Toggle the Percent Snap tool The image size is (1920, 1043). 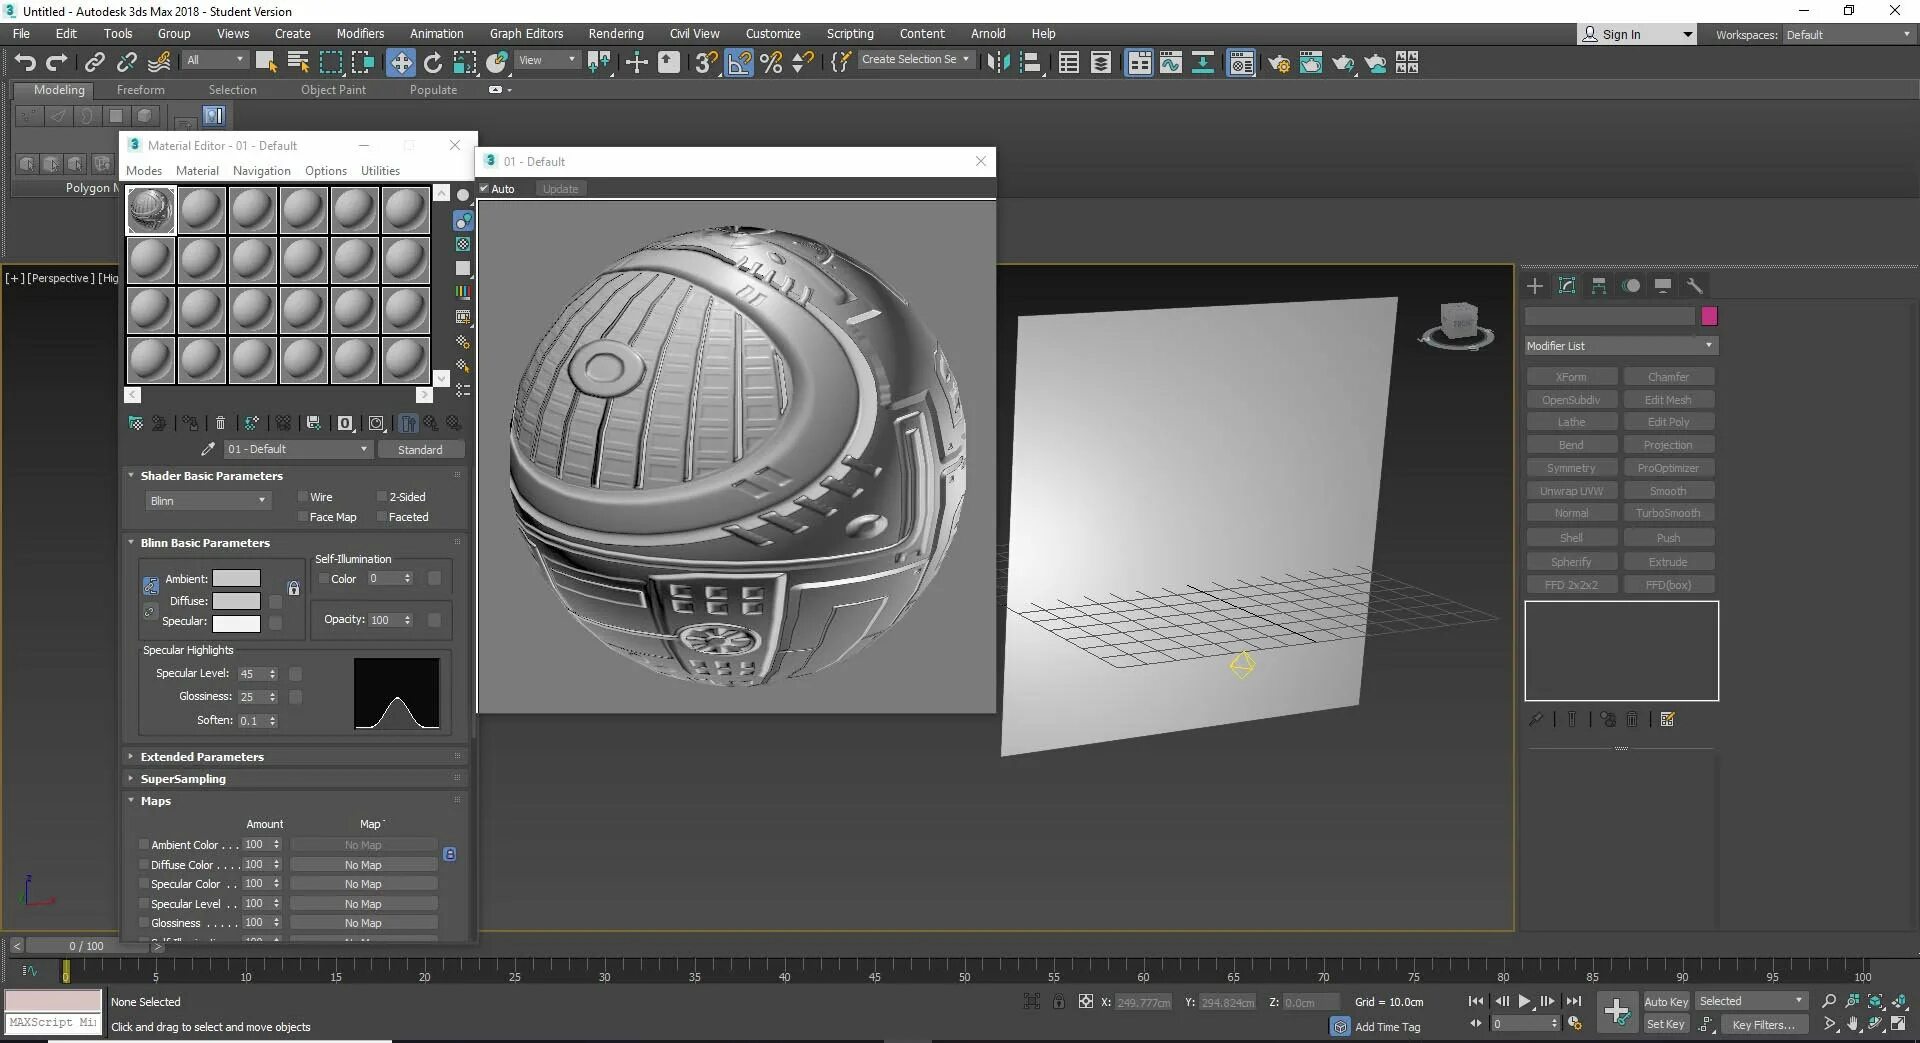click(771, 63)
